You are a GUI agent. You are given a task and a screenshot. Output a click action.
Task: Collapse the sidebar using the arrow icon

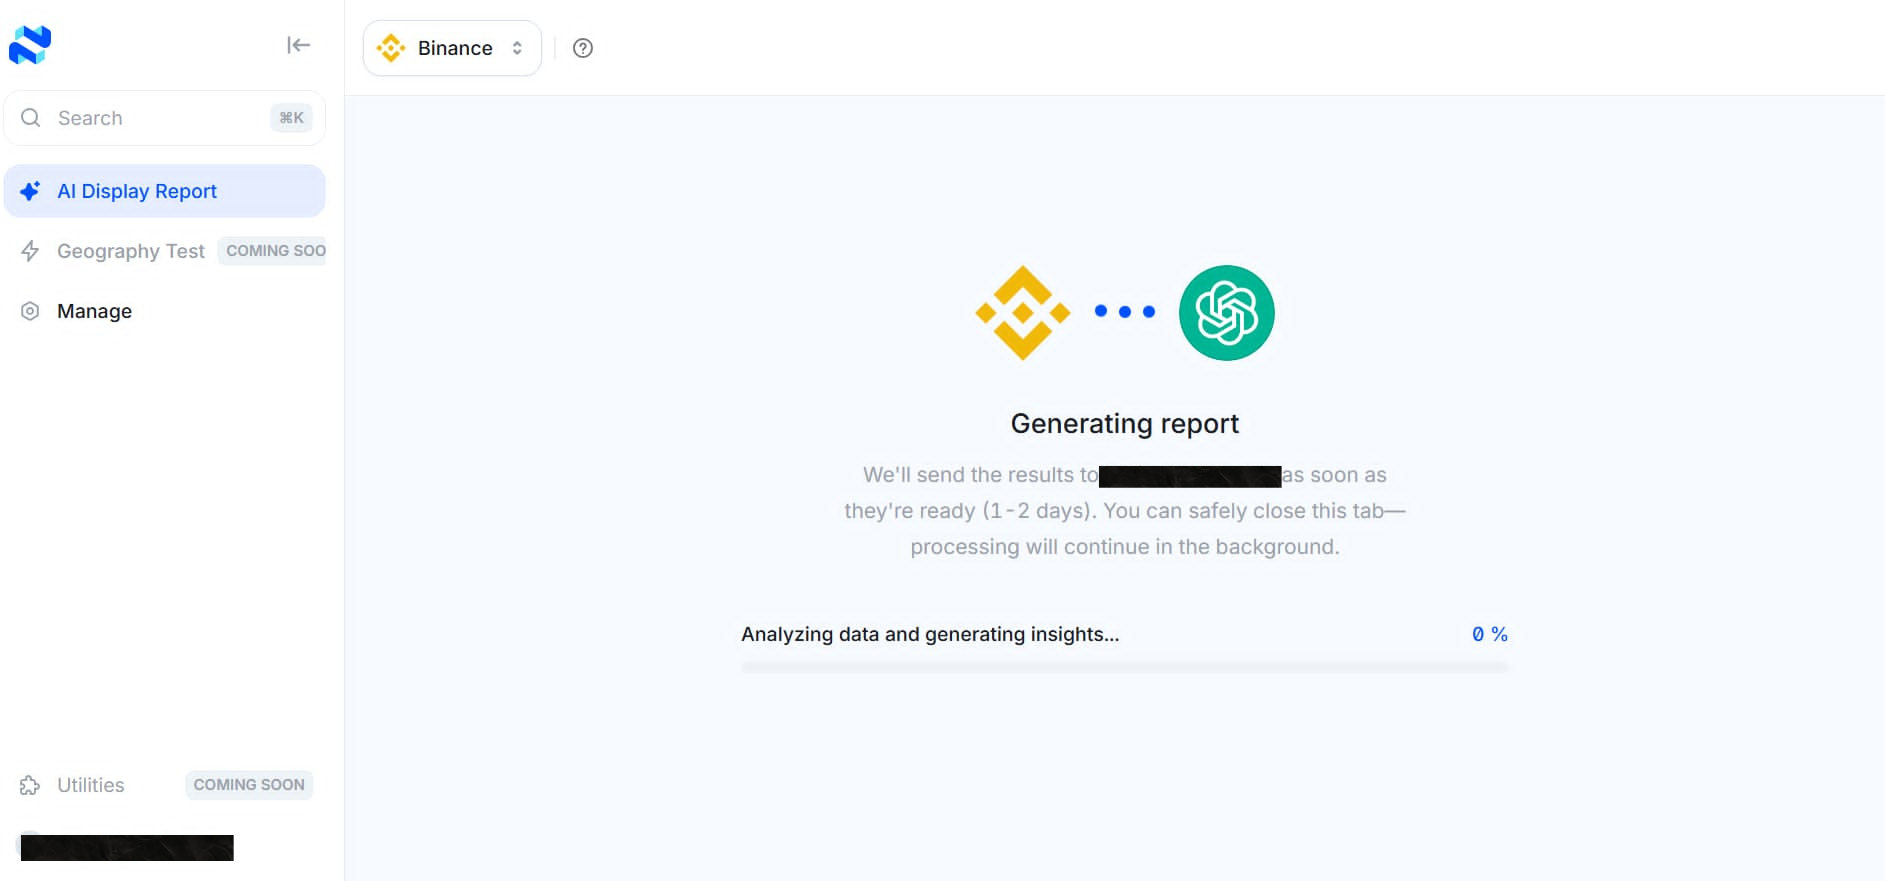click(298, 45)
